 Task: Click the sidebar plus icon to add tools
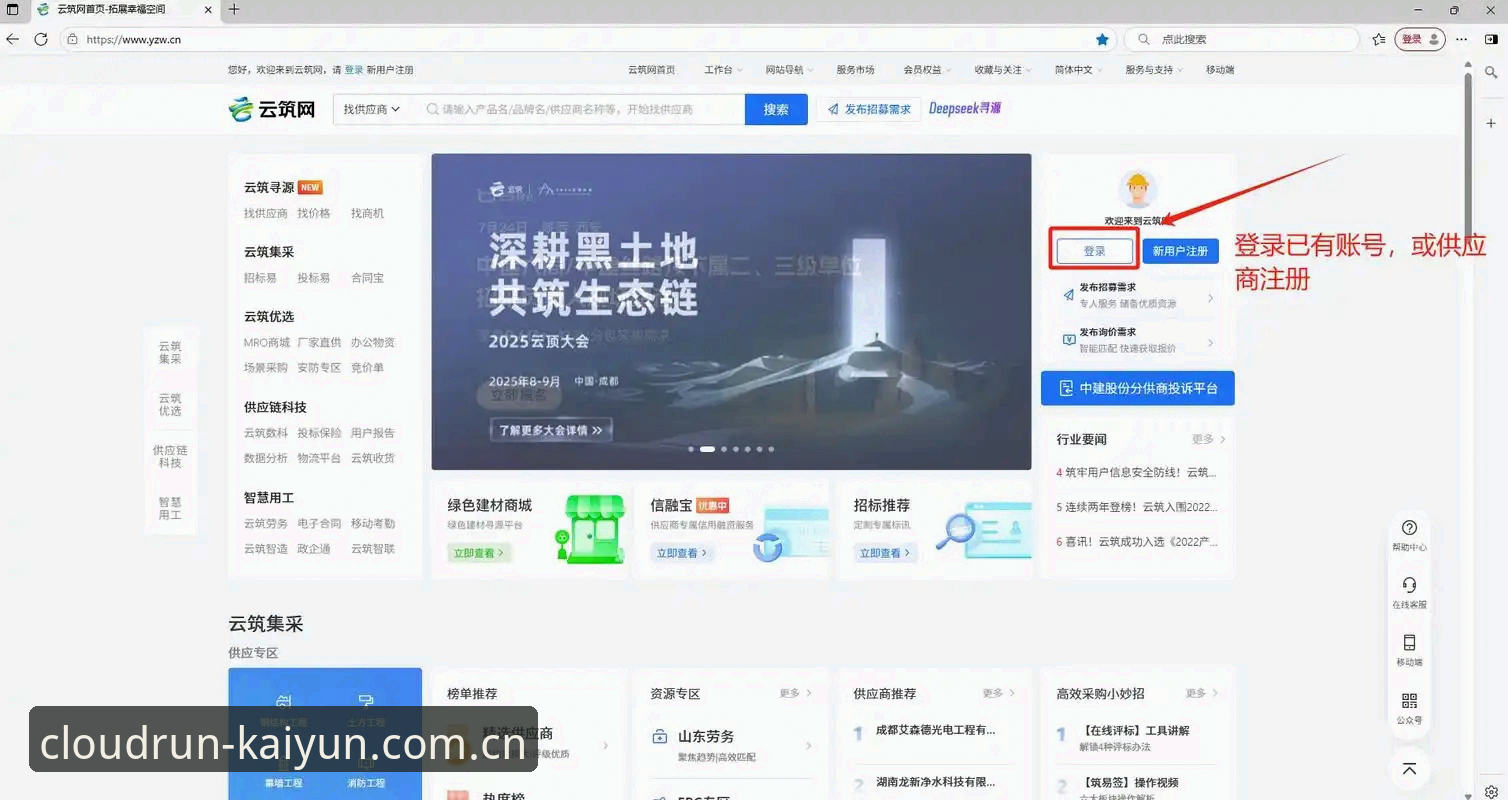pos(1491,122)
